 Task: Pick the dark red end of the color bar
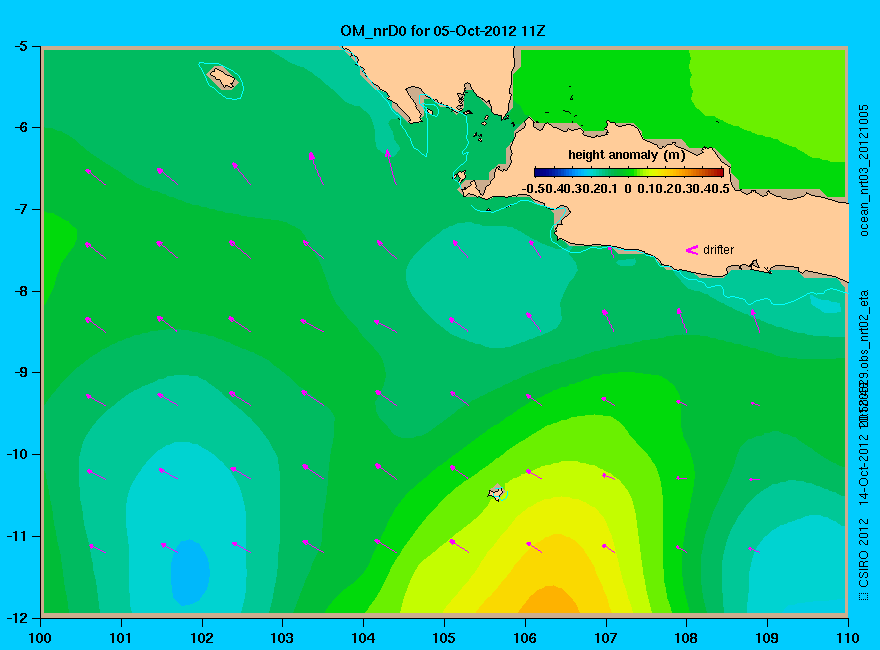(720, 172)
